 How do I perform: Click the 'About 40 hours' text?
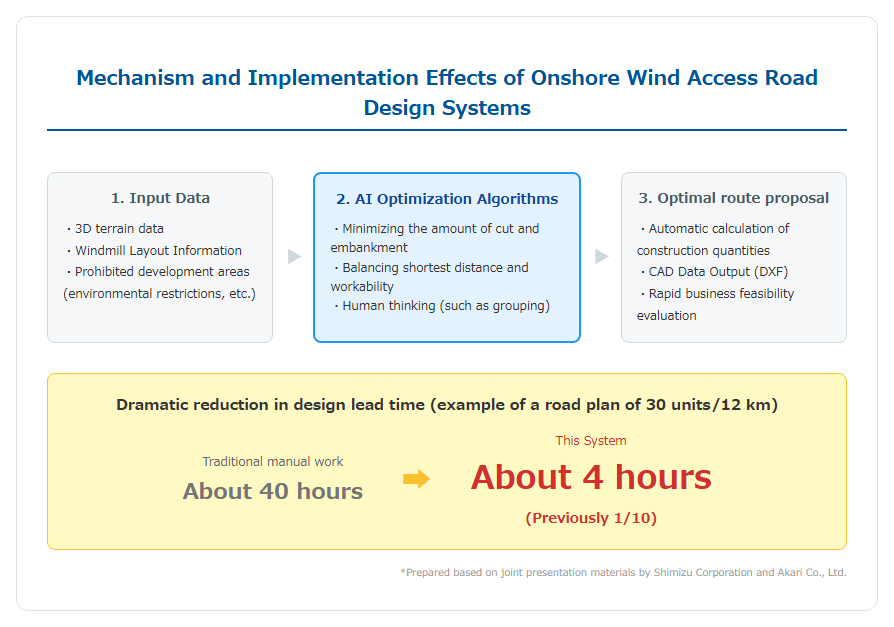(x=273, y=491)
